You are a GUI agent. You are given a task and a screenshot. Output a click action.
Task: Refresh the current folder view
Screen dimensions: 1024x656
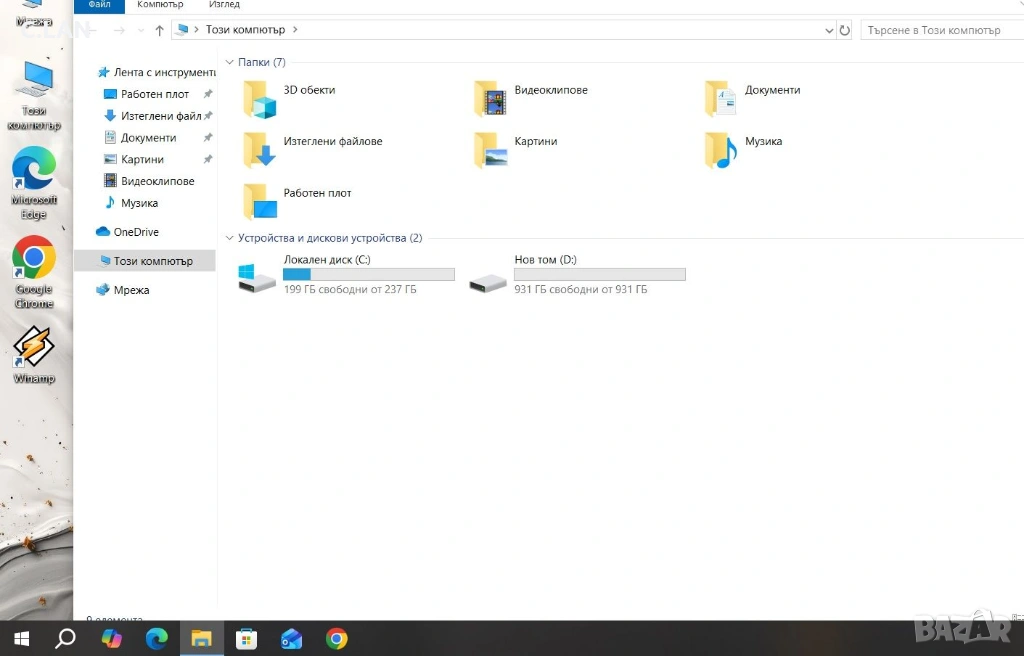845,30
